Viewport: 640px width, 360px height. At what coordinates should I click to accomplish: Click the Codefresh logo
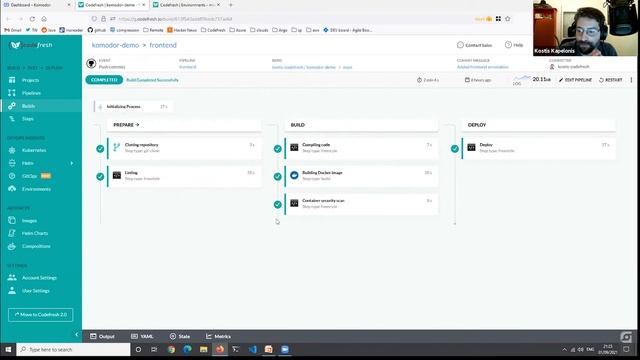(x=31, y=45)
